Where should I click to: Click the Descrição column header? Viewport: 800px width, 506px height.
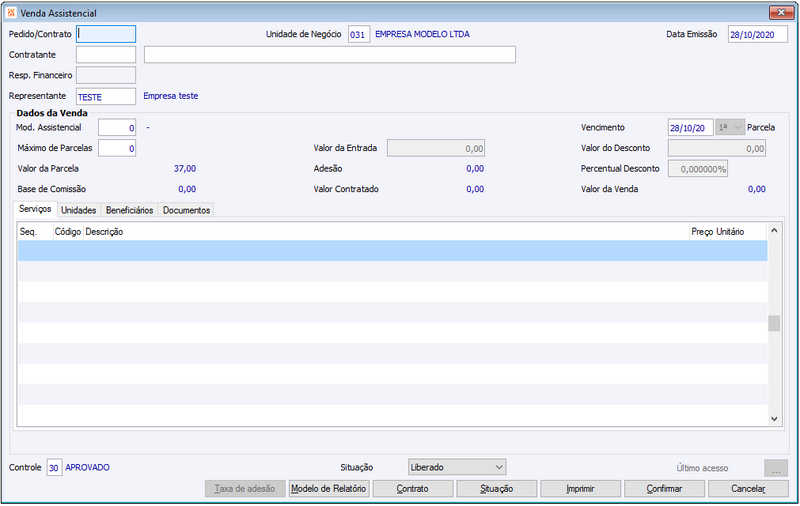point(386,232)
